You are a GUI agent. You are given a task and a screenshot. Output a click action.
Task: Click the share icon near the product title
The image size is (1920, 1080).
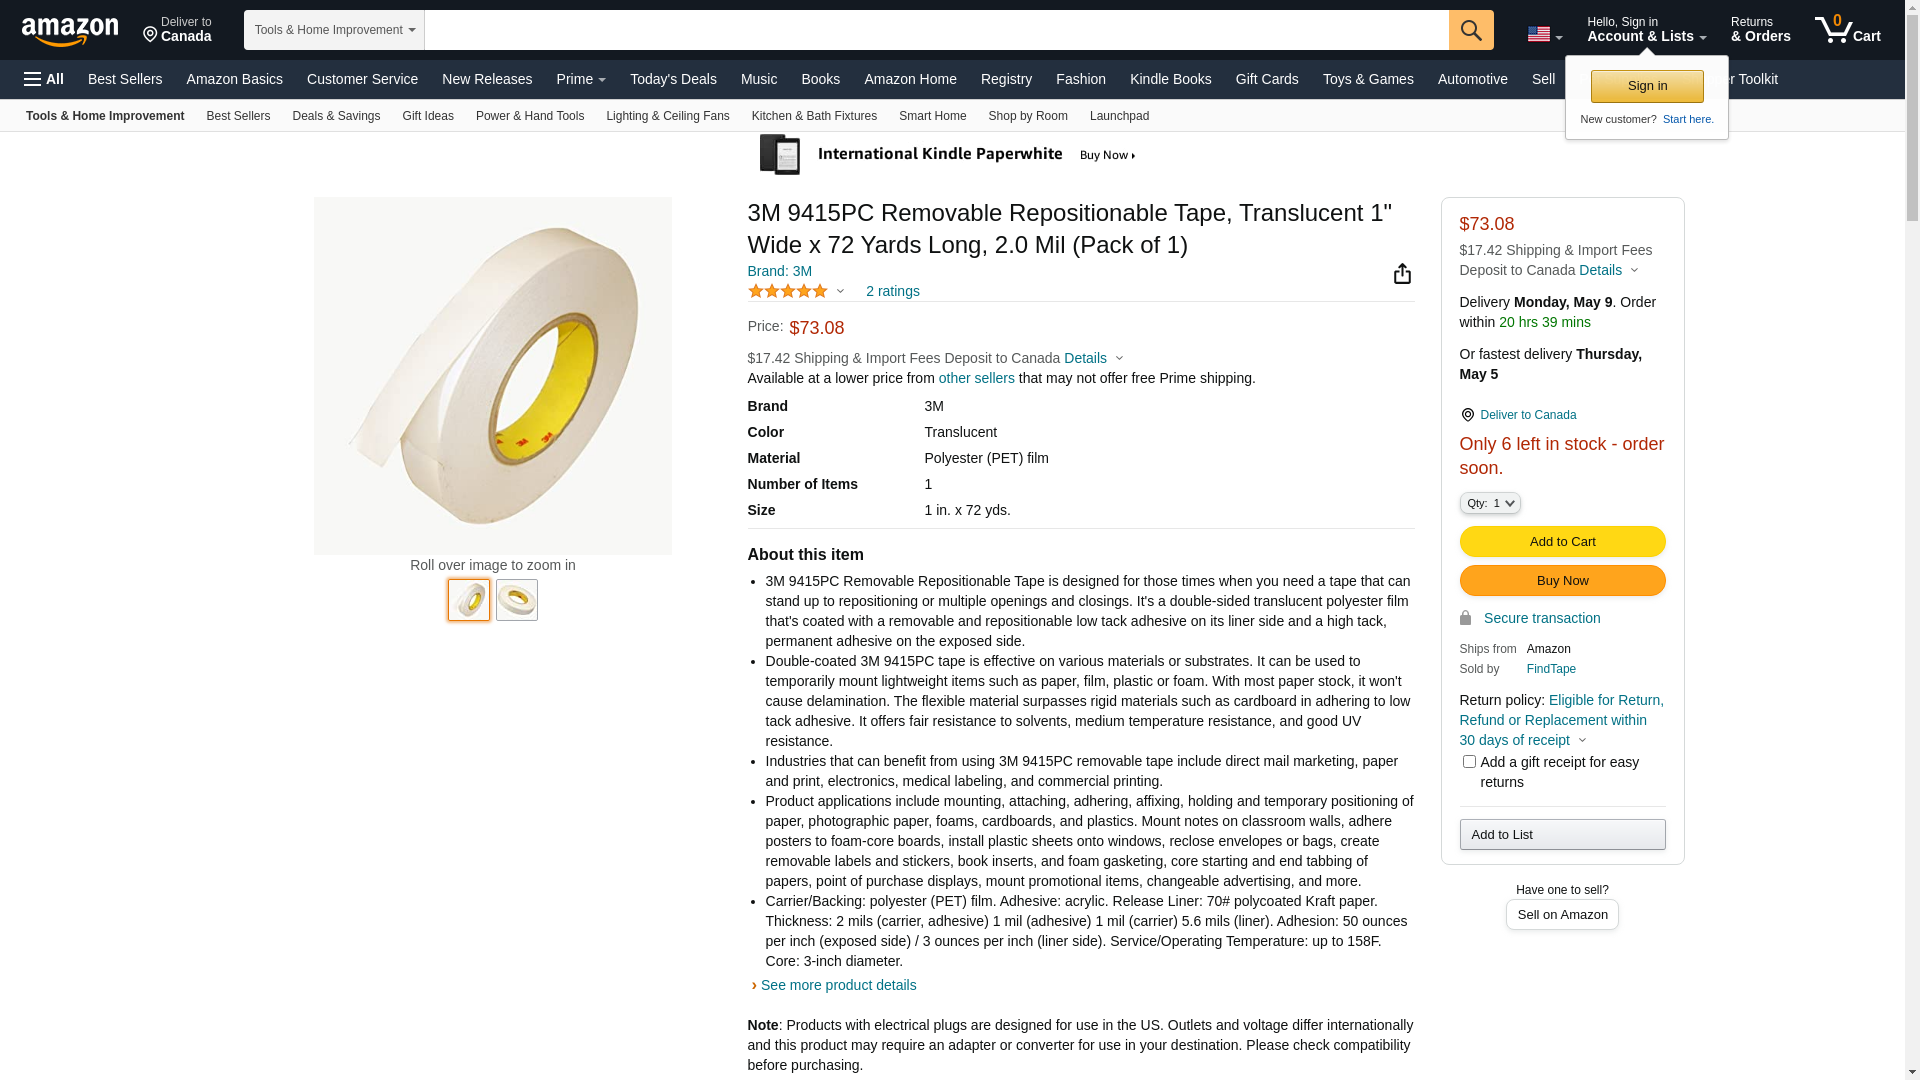point(1402,274)
